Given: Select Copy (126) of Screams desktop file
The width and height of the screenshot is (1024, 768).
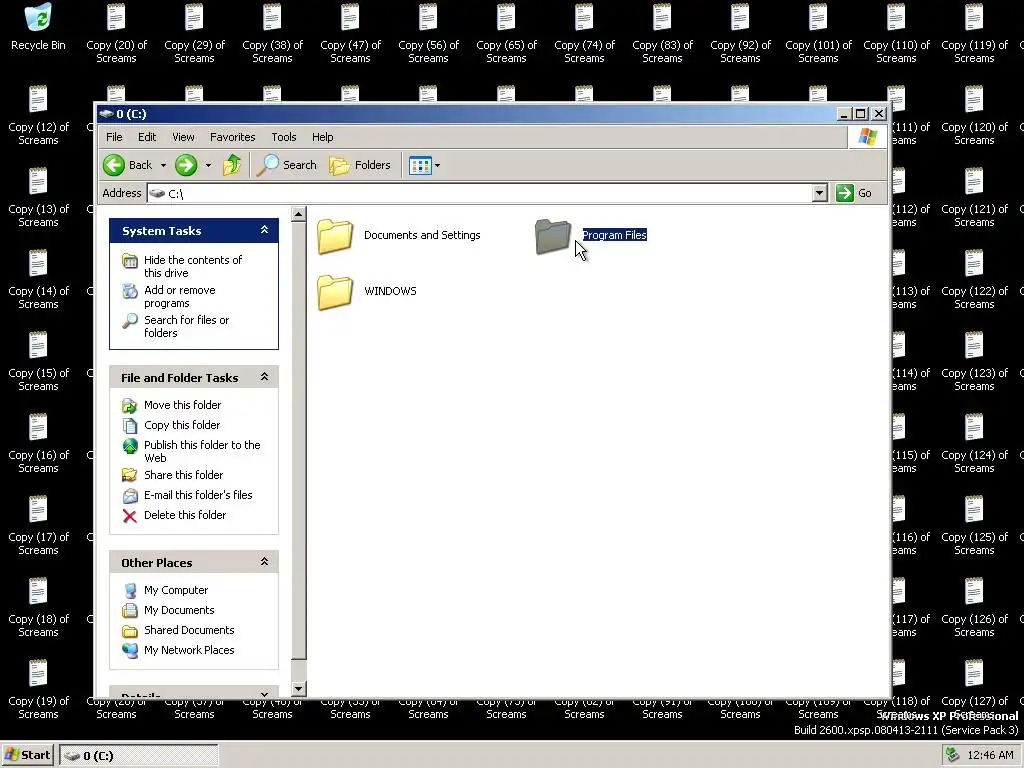Looking at the screenshot, I should pos(974,607).
